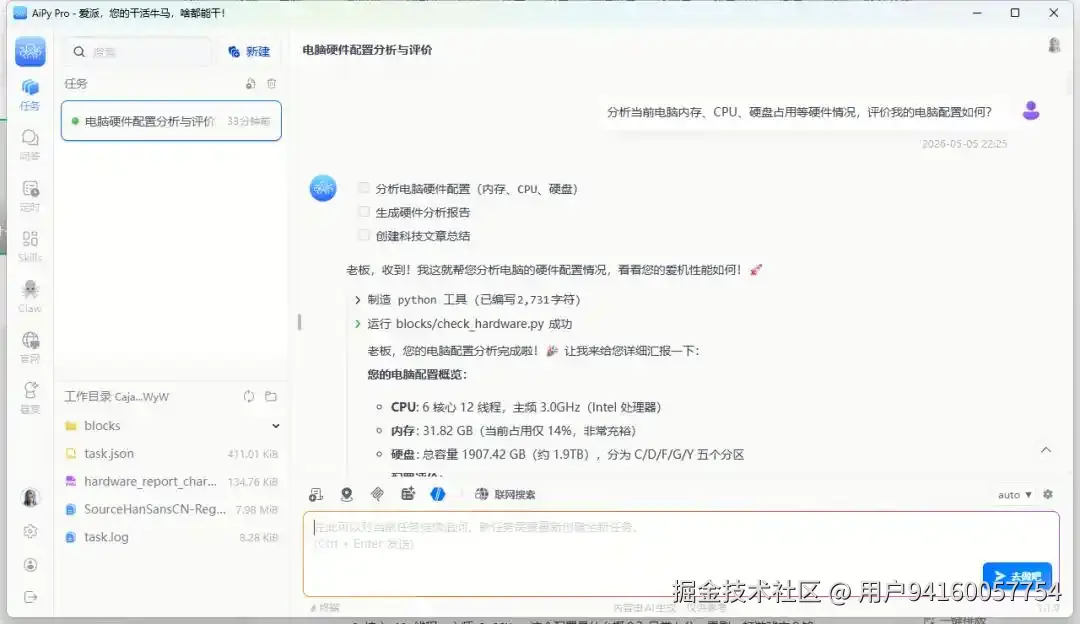
Task: Click the blue 去做吧 send button
Action: click(x=1017, y=576)
